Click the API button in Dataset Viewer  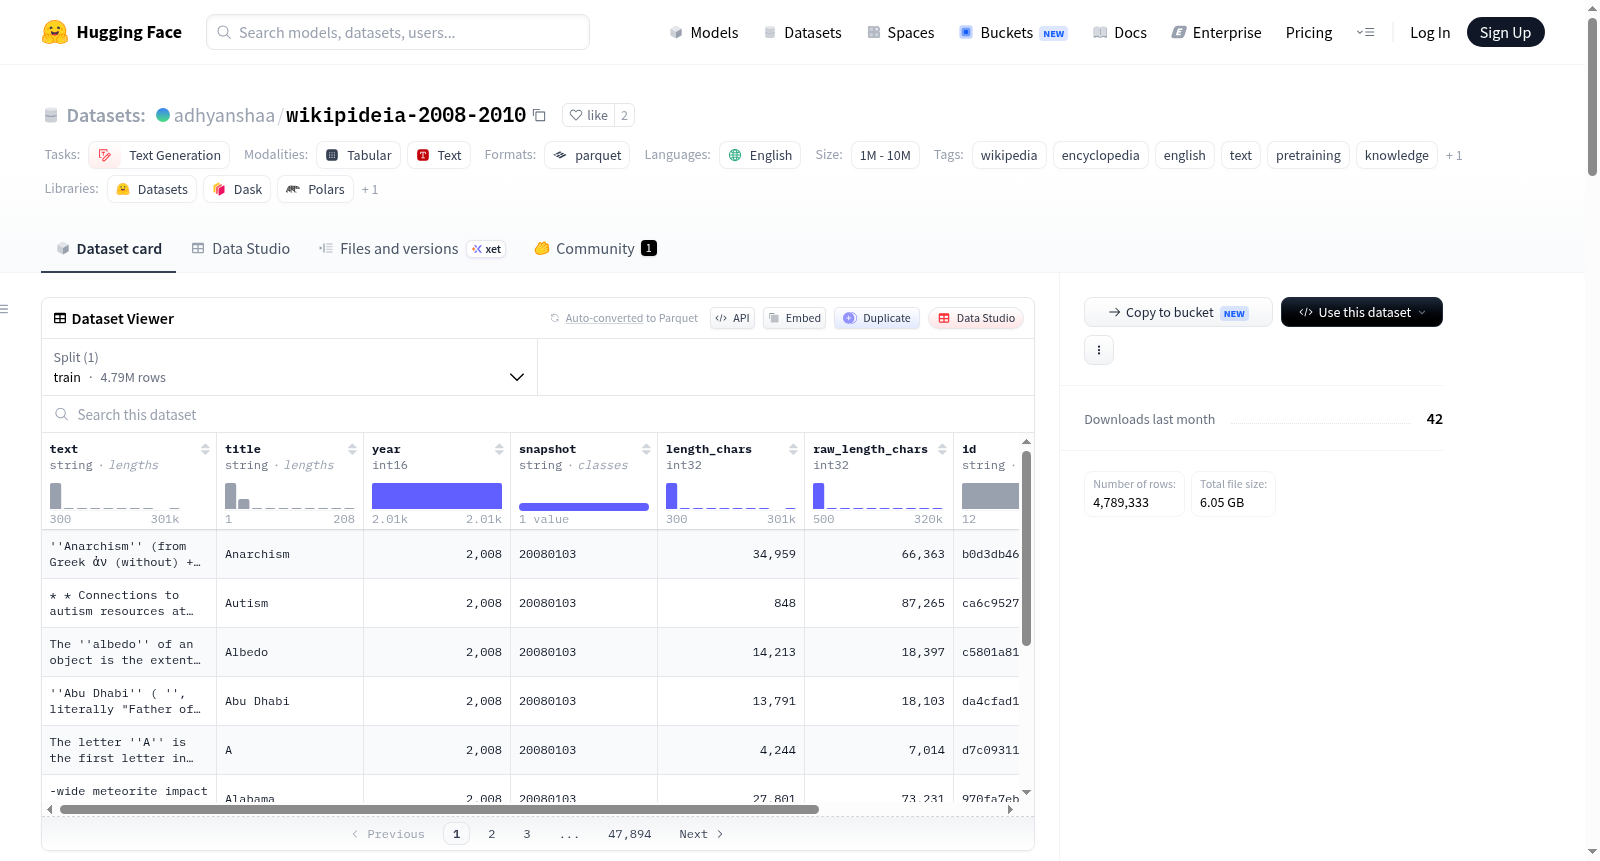(732, 318)
